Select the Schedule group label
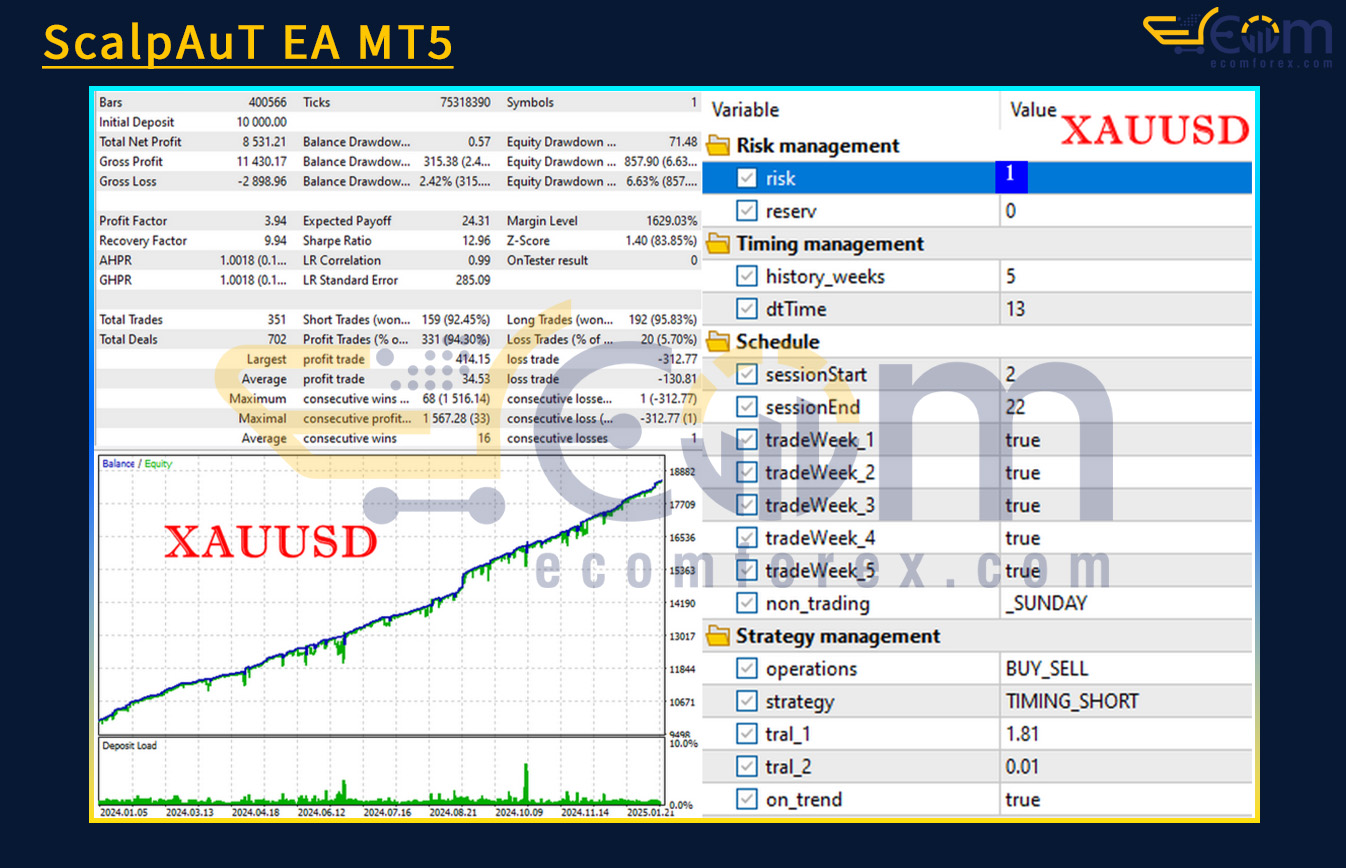The height and width of the screenshot is (868, 1346). pyautogui.click(x=777, y=342)
